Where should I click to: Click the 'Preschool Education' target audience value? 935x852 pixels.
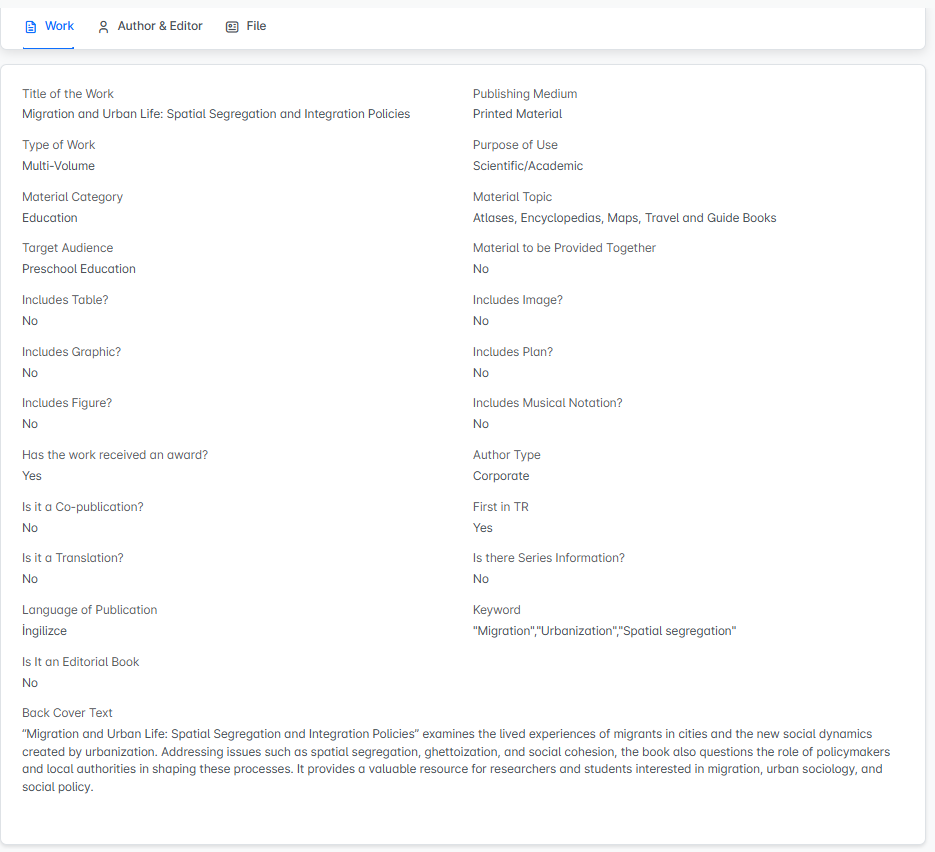click(79, 269)
